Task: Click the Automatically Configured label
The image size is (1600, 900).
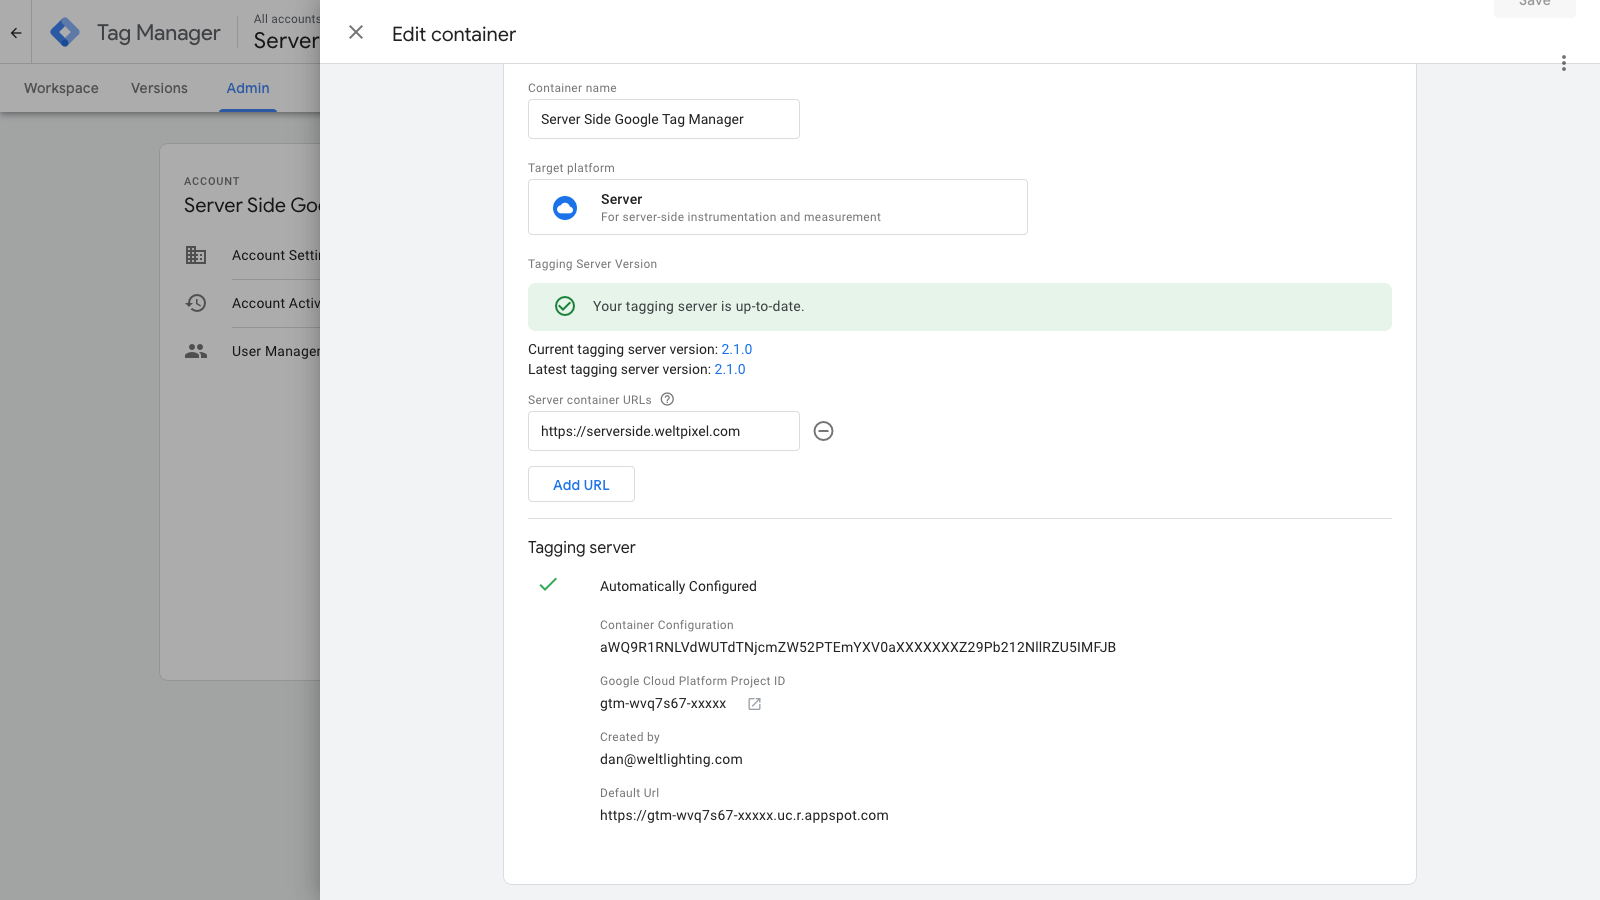Action: 678,586
